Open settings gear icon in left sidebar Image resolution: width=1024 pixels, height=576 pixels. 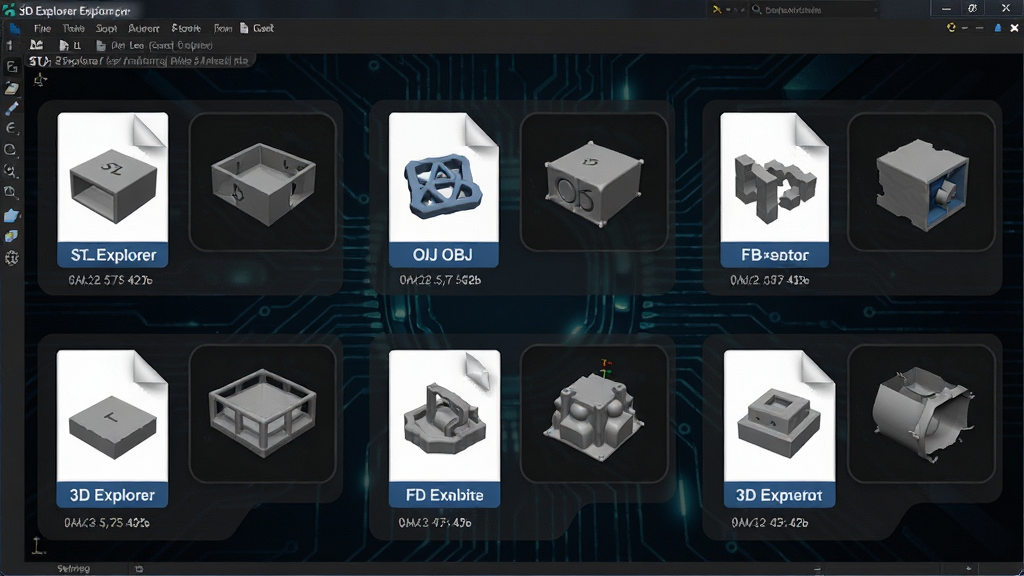coord(11,258)
